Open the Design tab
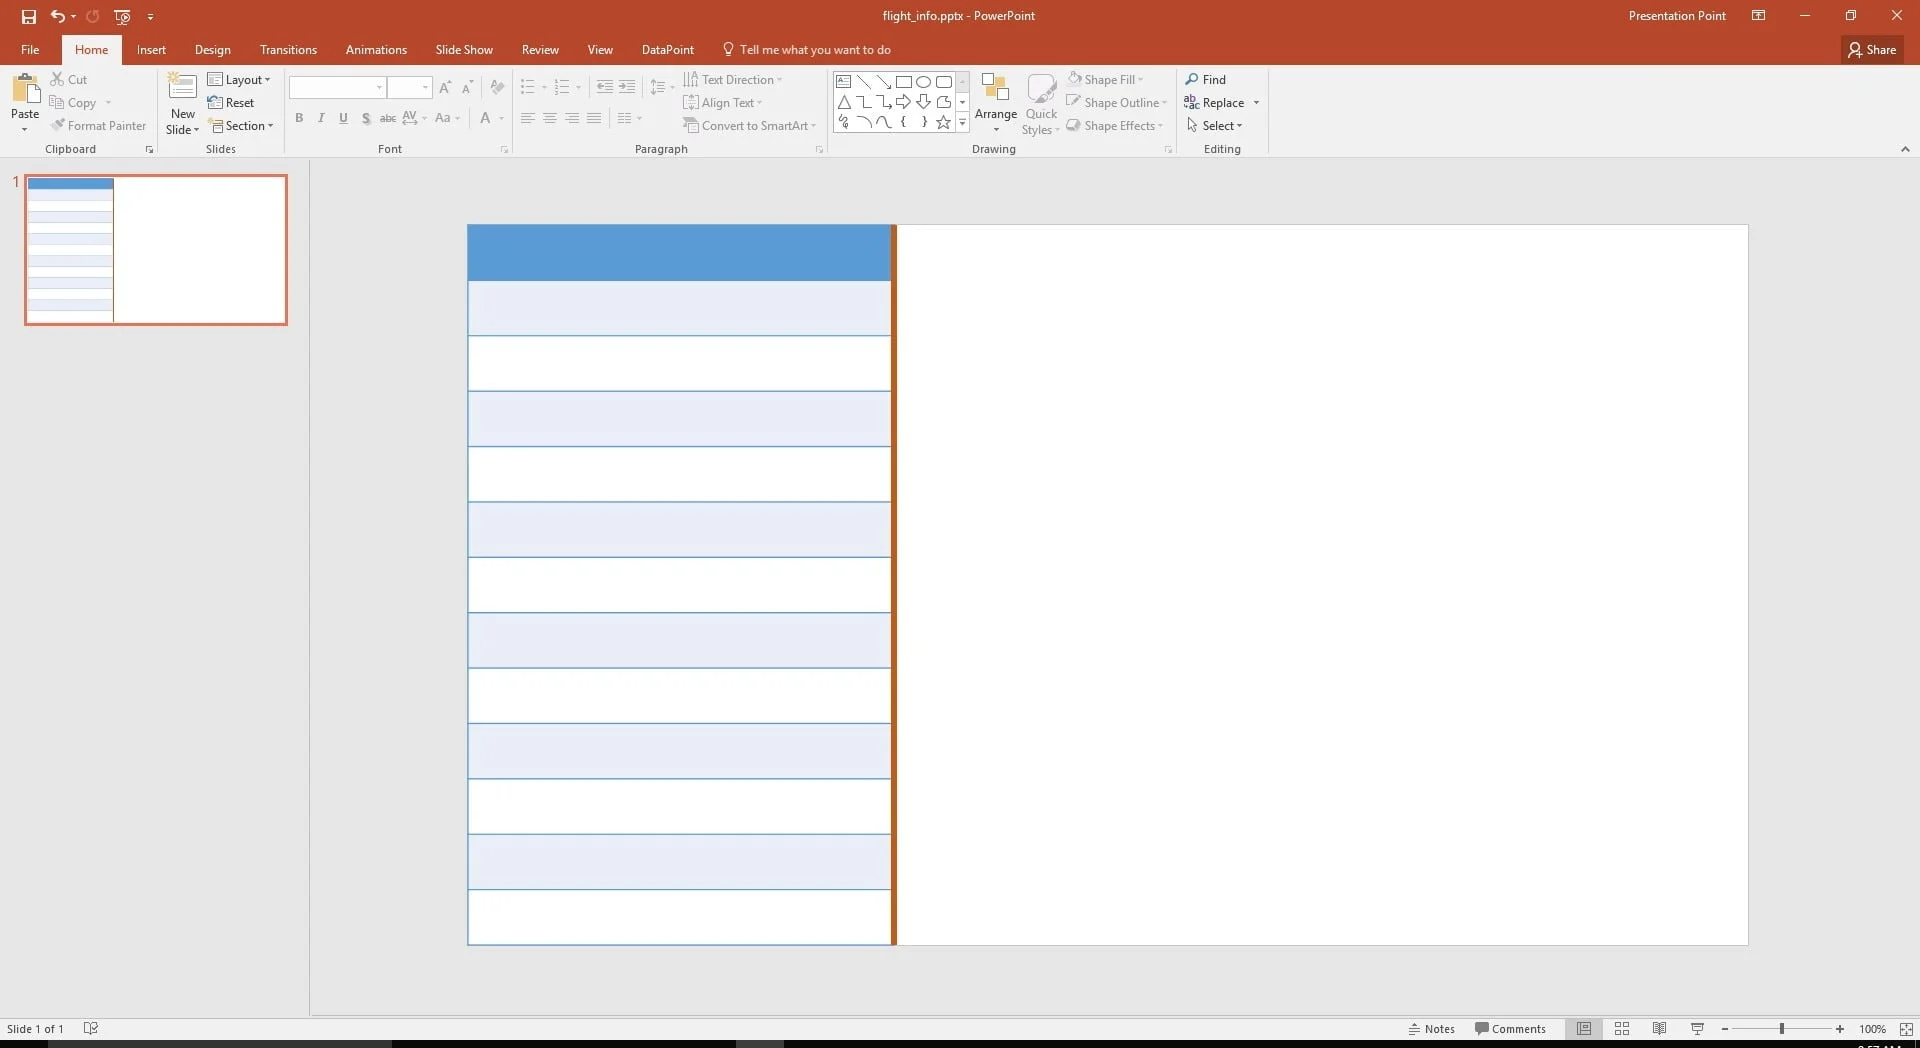1920x1048 pixels. click(212, 50)
